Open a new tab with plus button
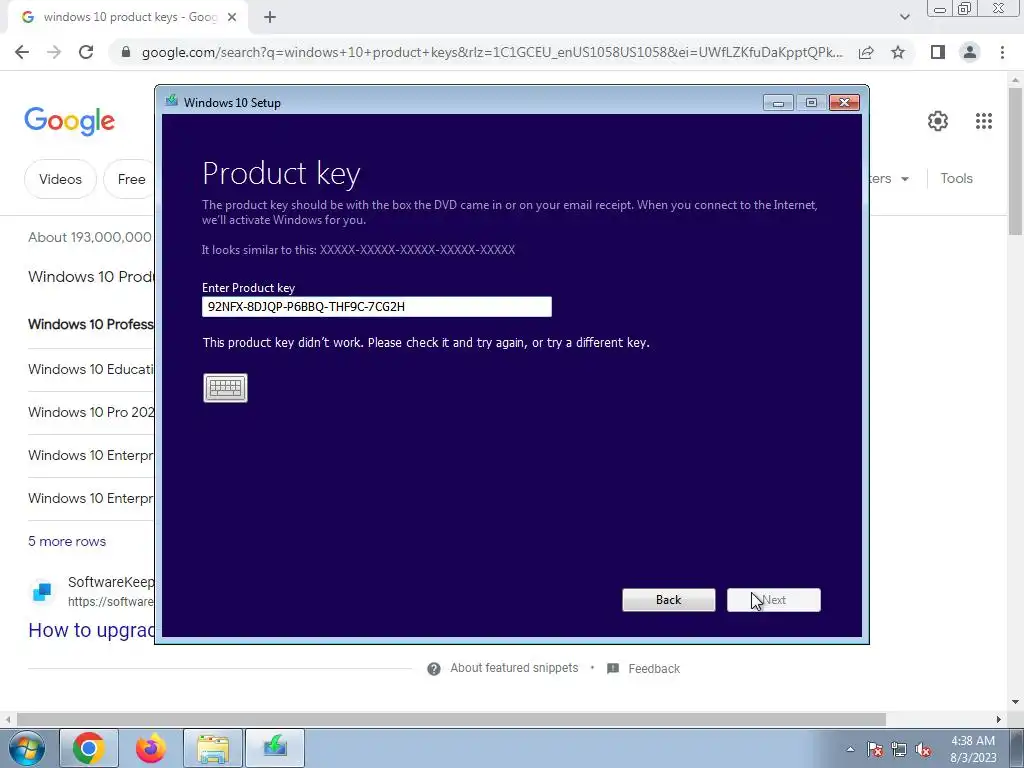The height and width of the screenshot is (768, 1024). 270,18
